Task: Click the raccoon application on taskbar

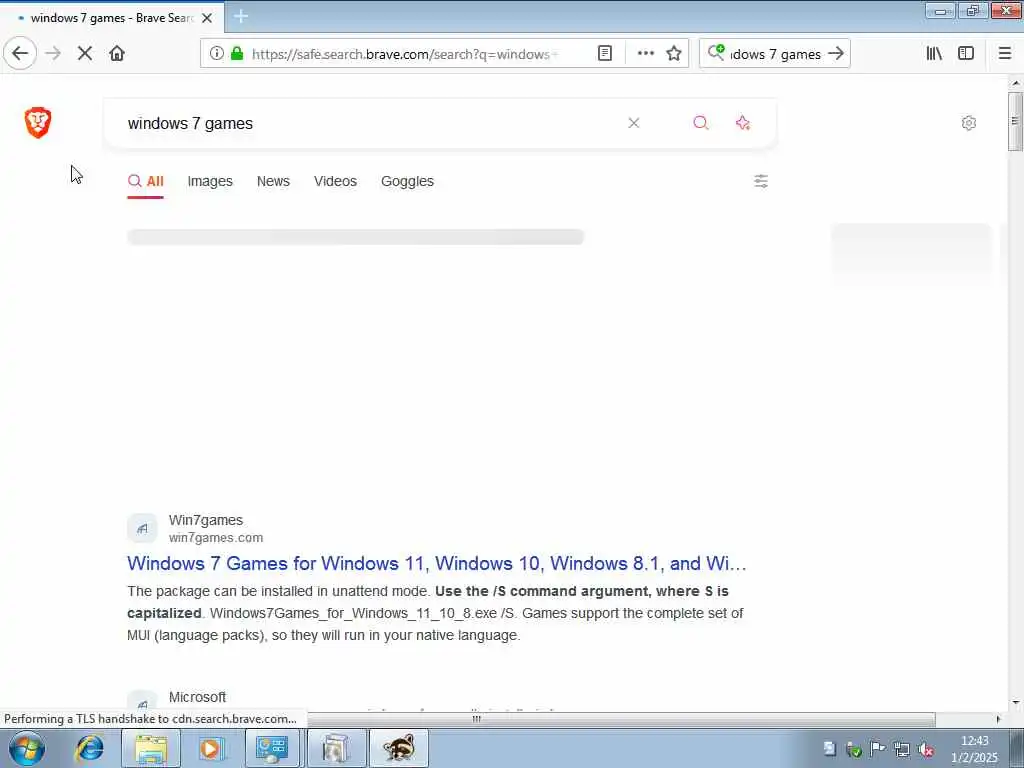Action: pyautogui.click(x=399, y=748)
